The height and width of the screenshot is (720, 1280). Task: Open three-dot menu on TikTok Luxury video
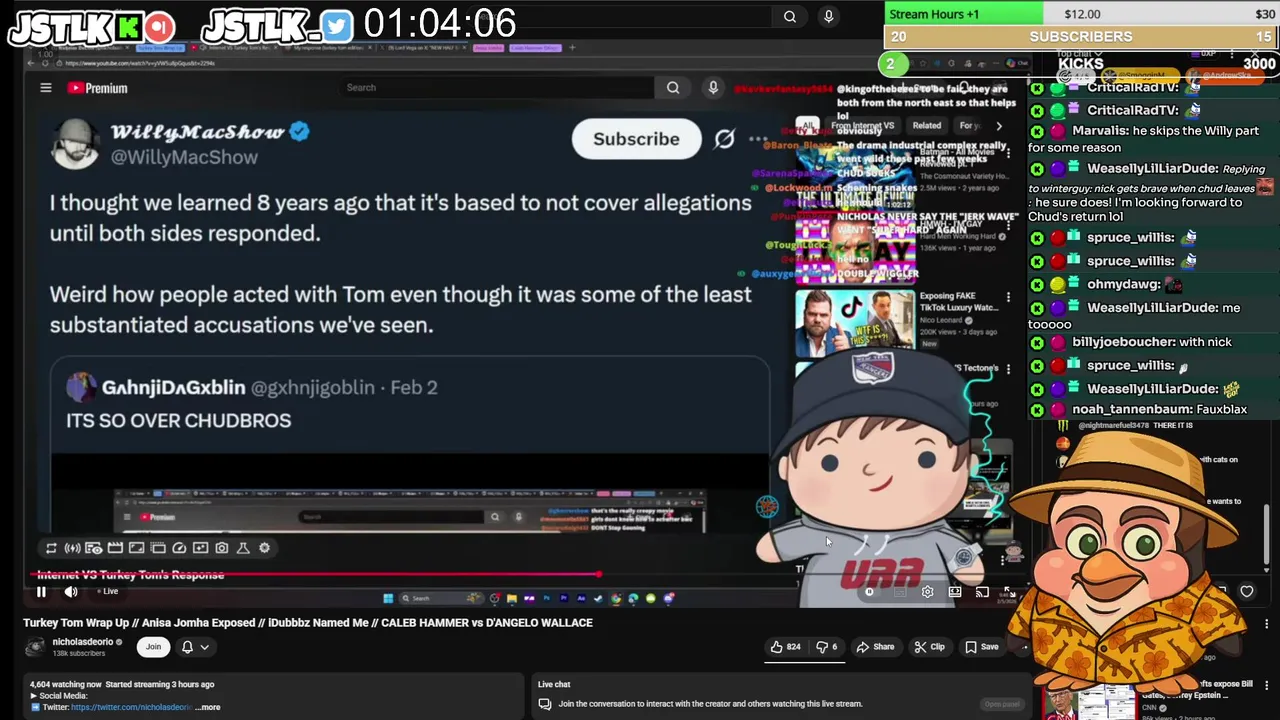click(x=1008, y=298)
